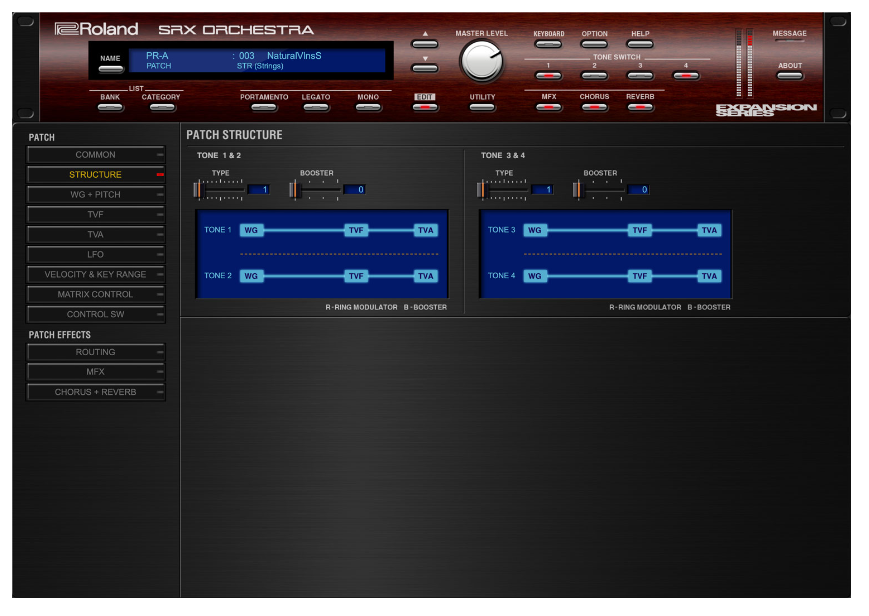Toggle Tone Switch 4

(x=686, y=75)
